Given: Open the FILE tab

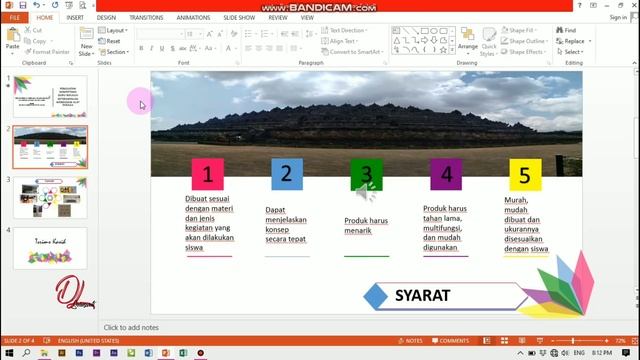Looking at the screenshot, I should point(15,18).
